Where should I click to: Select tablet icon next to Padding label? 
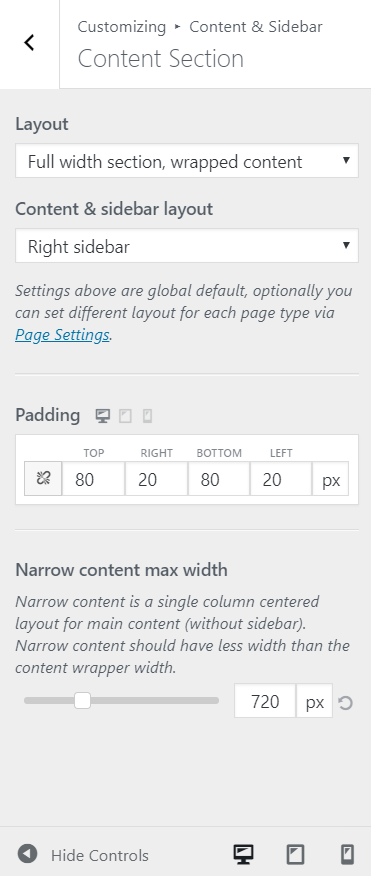pyautogui.click(x=125, y=416)
